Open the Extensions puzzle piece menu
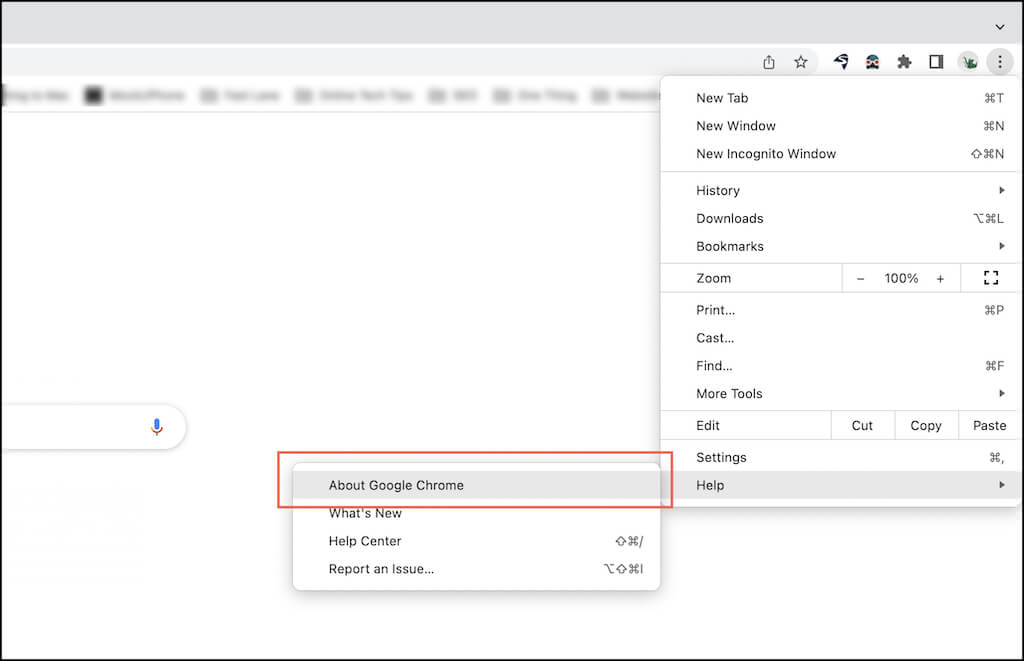The height and width of the screenshot is (661, 1024). [904, 62]
